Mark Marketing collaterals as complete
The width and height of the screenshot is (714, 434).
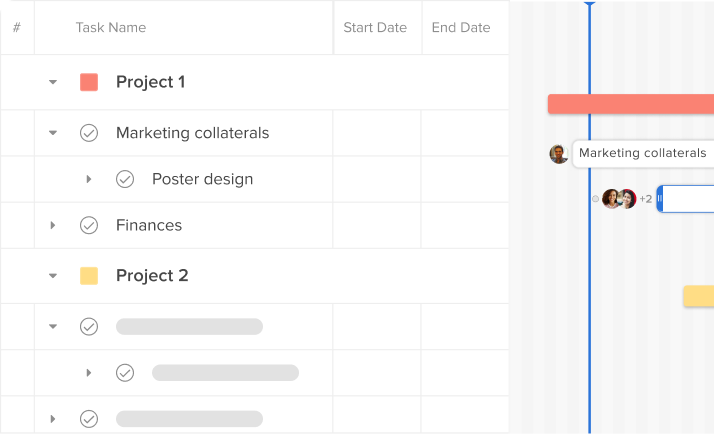point(89,133)
